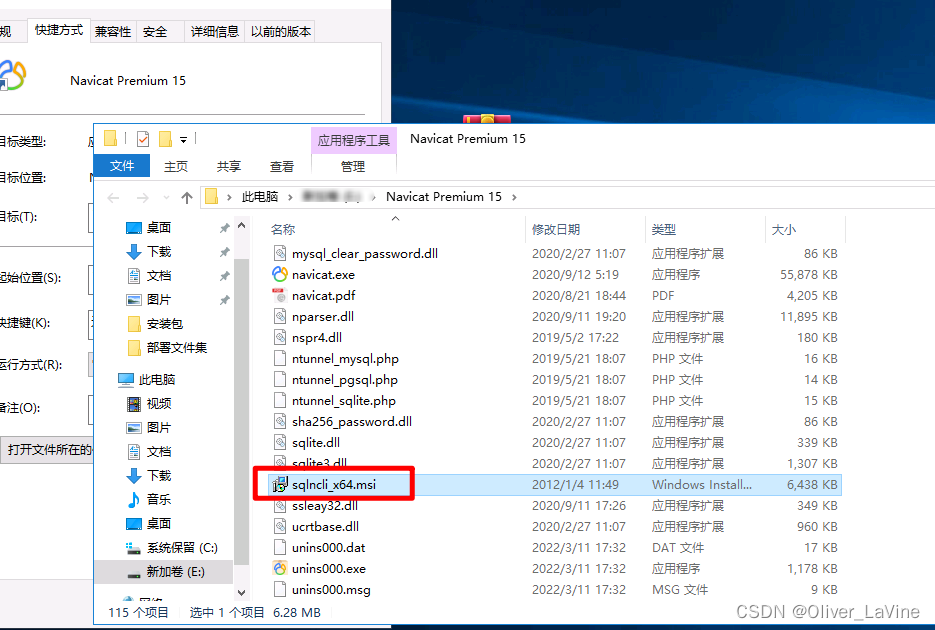Open the 兼容性 tab in properties dialog

point(113,32)
